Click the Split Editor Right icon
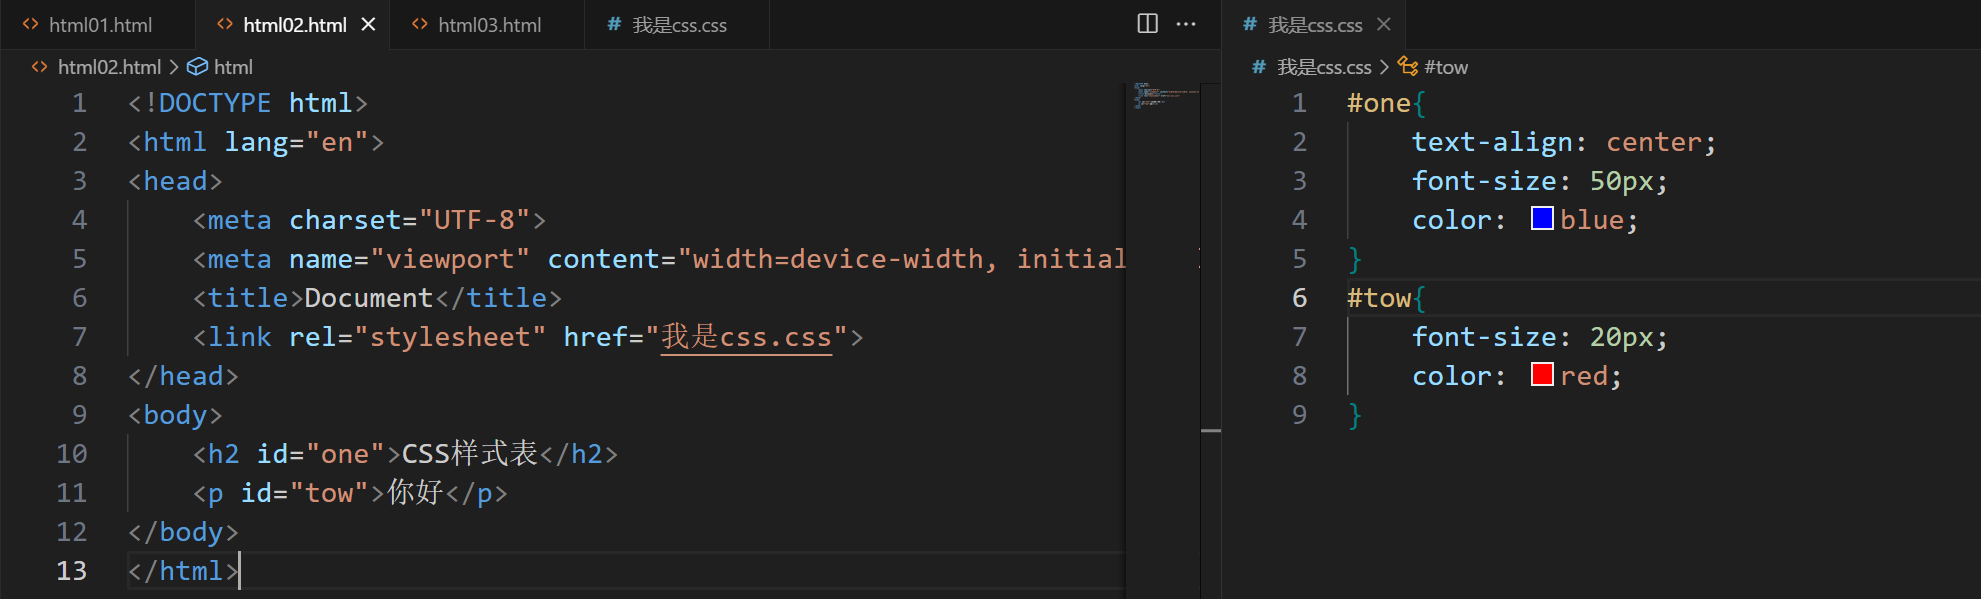 click(x=1148, y=24)
